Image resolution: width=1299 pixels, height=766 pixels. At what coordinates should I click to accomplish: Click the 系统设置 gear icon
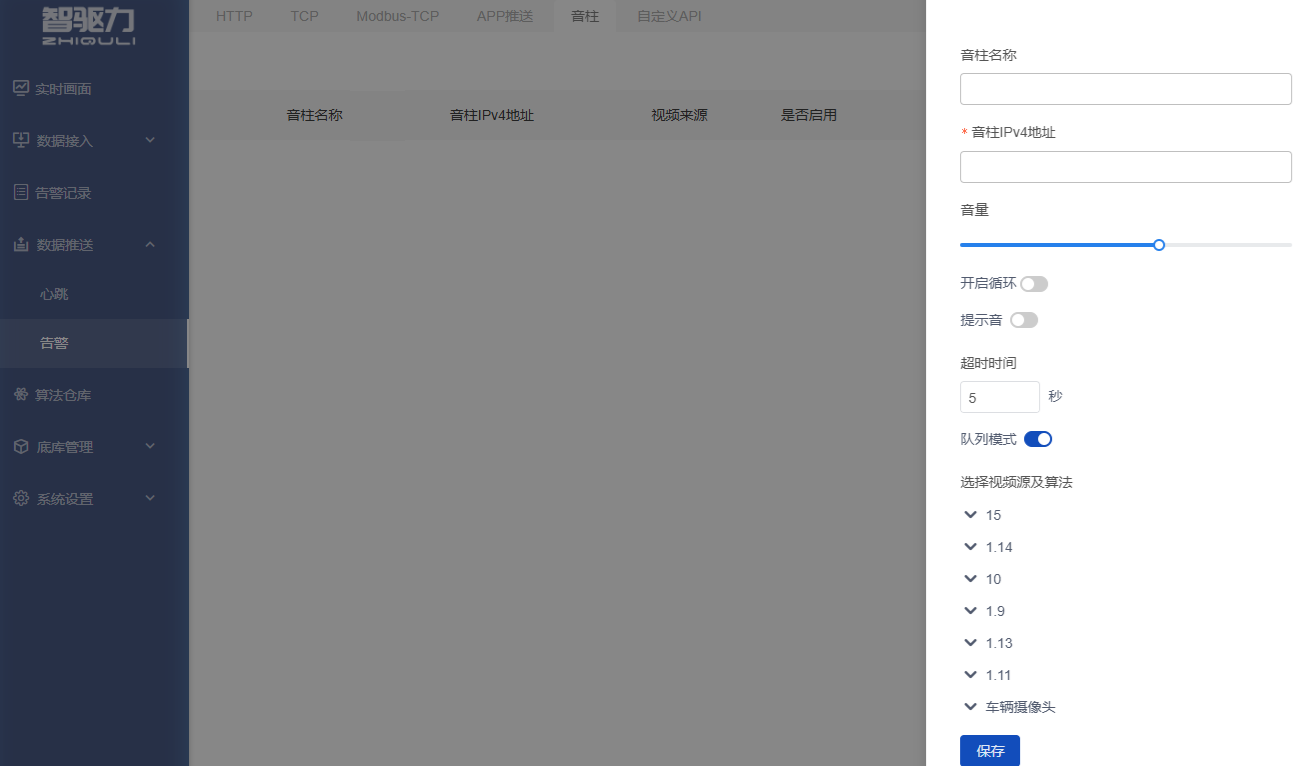[x=21, y=498]
